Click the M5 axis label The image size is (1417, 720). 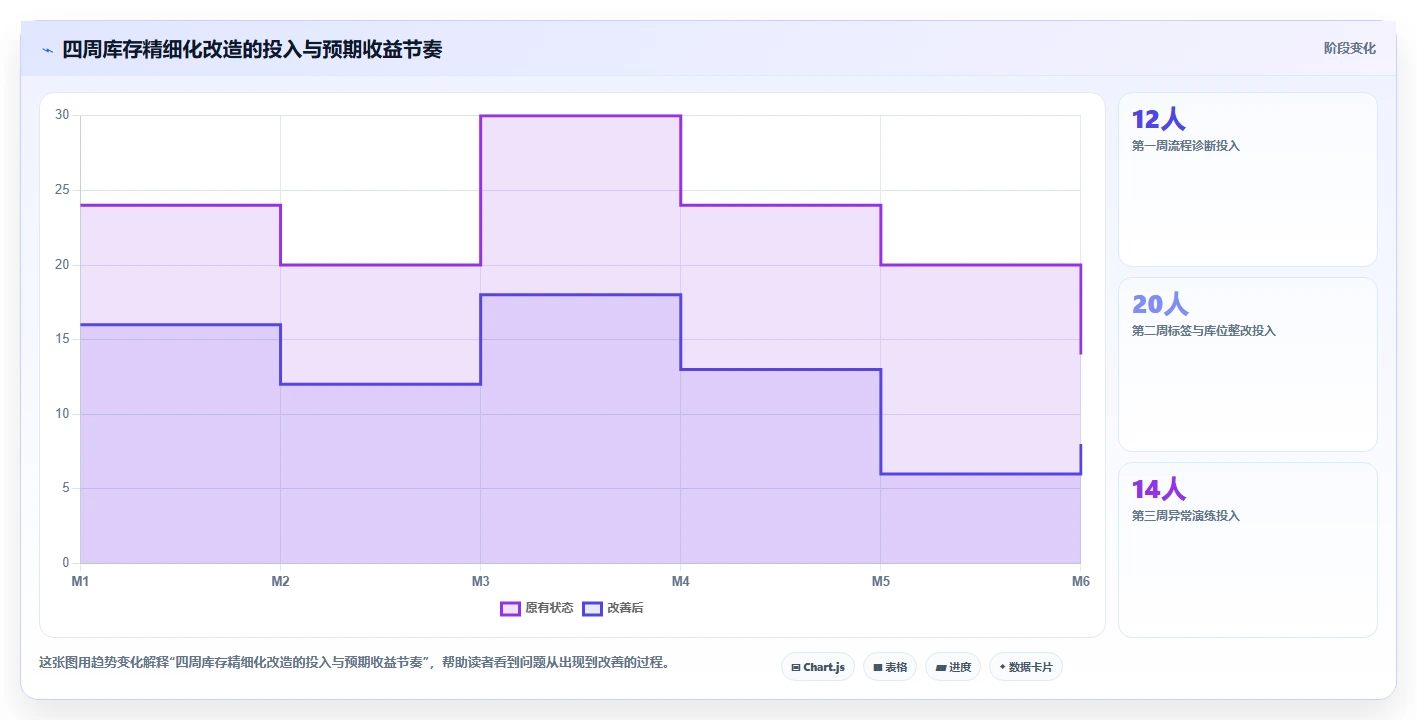(880, 581)
